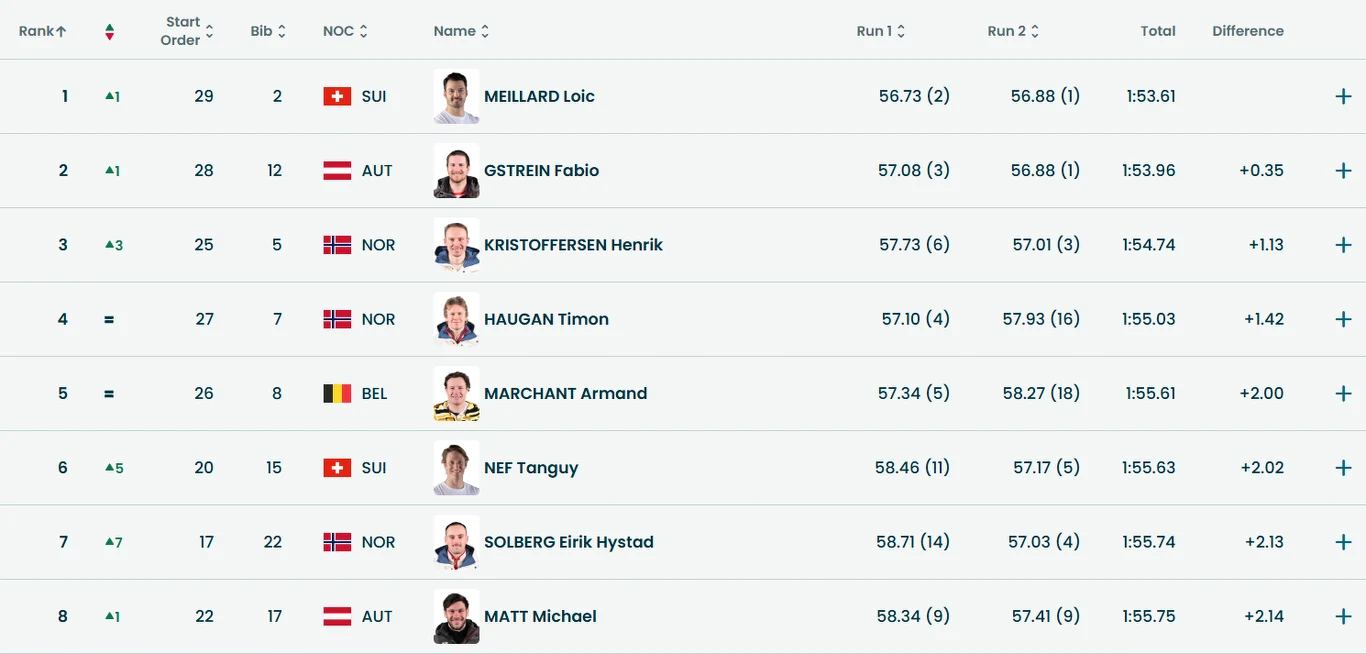
Task: Sort the table by the Rank column
Action: pos(42,30)
